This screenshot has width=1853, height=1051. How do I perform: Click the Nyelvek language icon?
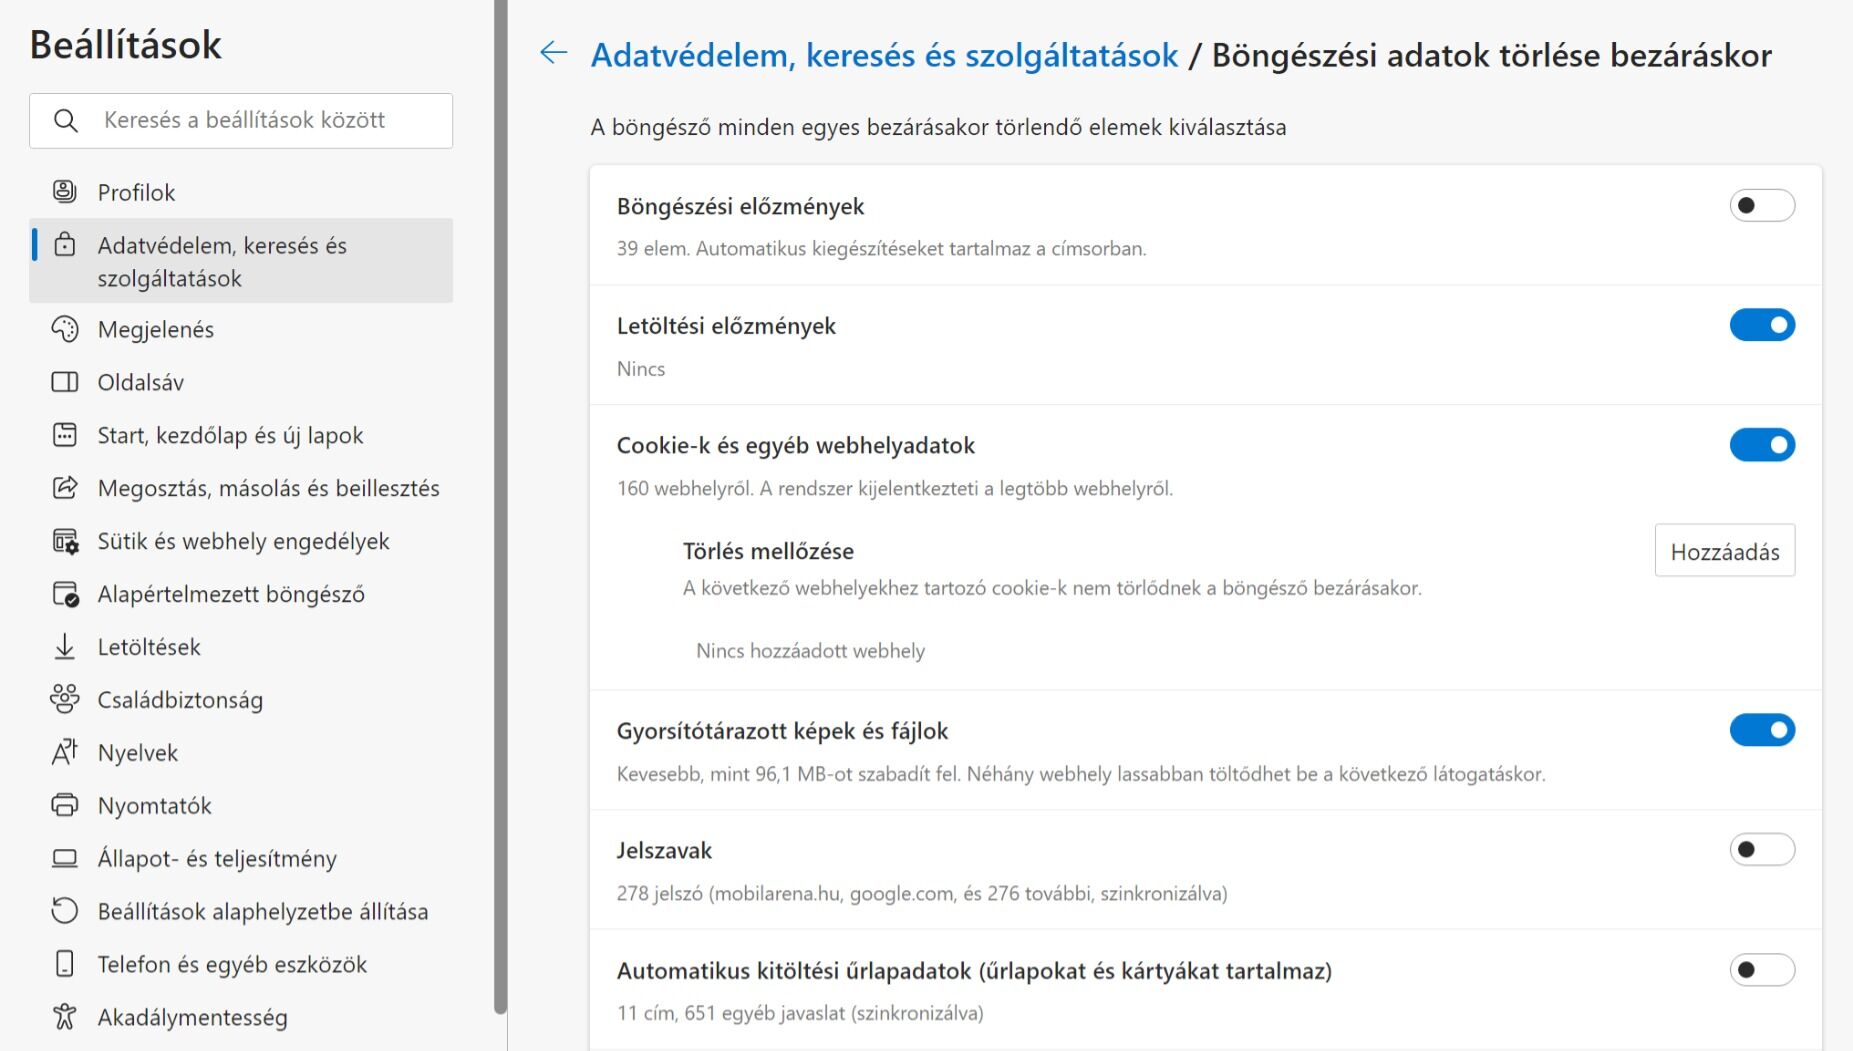(x=65, y=752)
